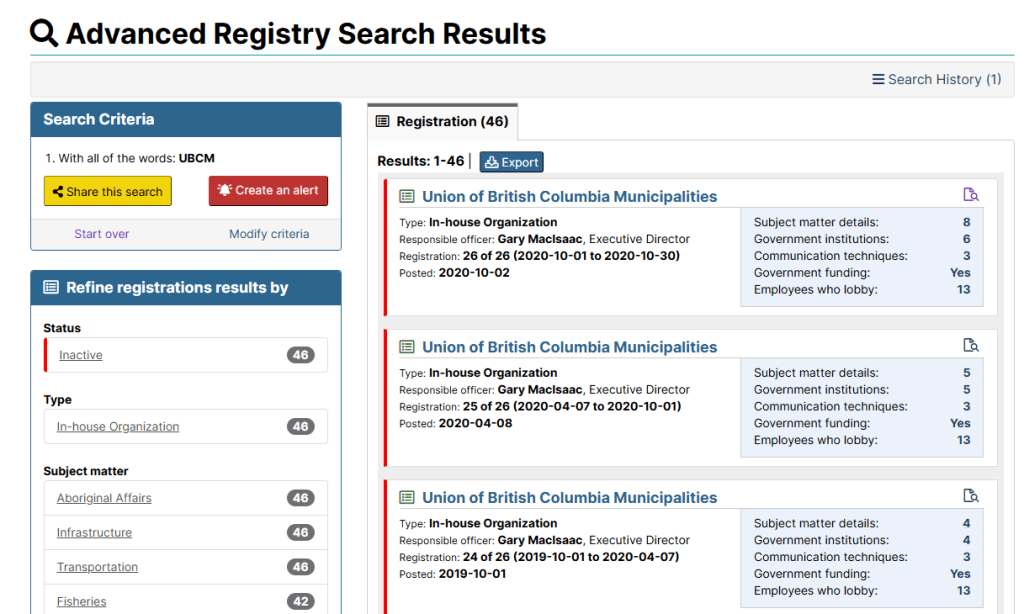Click list icon beside second Union result
The height and width of the screenshot is (614, 1024).
tap(407, 347)
